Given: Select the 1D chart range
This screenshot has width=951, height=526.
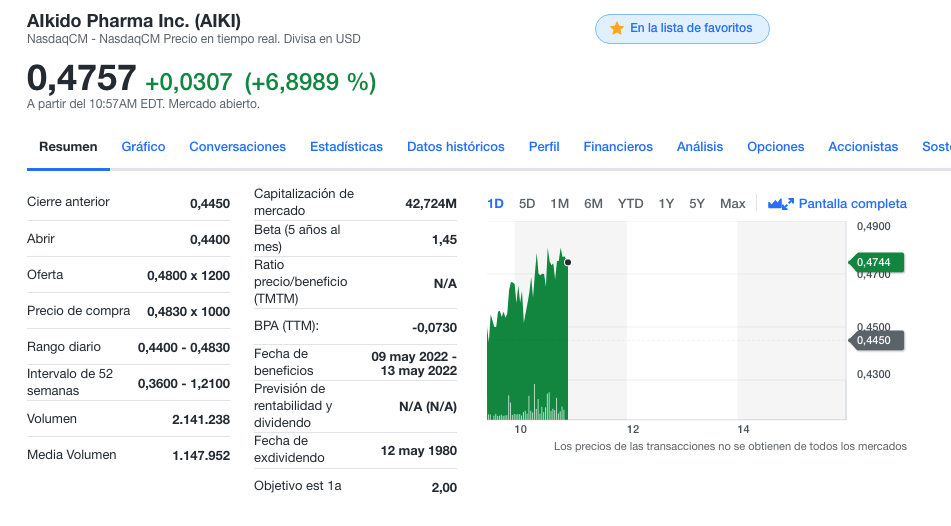Looking at the screenshot, I should (x=496, y=204).
